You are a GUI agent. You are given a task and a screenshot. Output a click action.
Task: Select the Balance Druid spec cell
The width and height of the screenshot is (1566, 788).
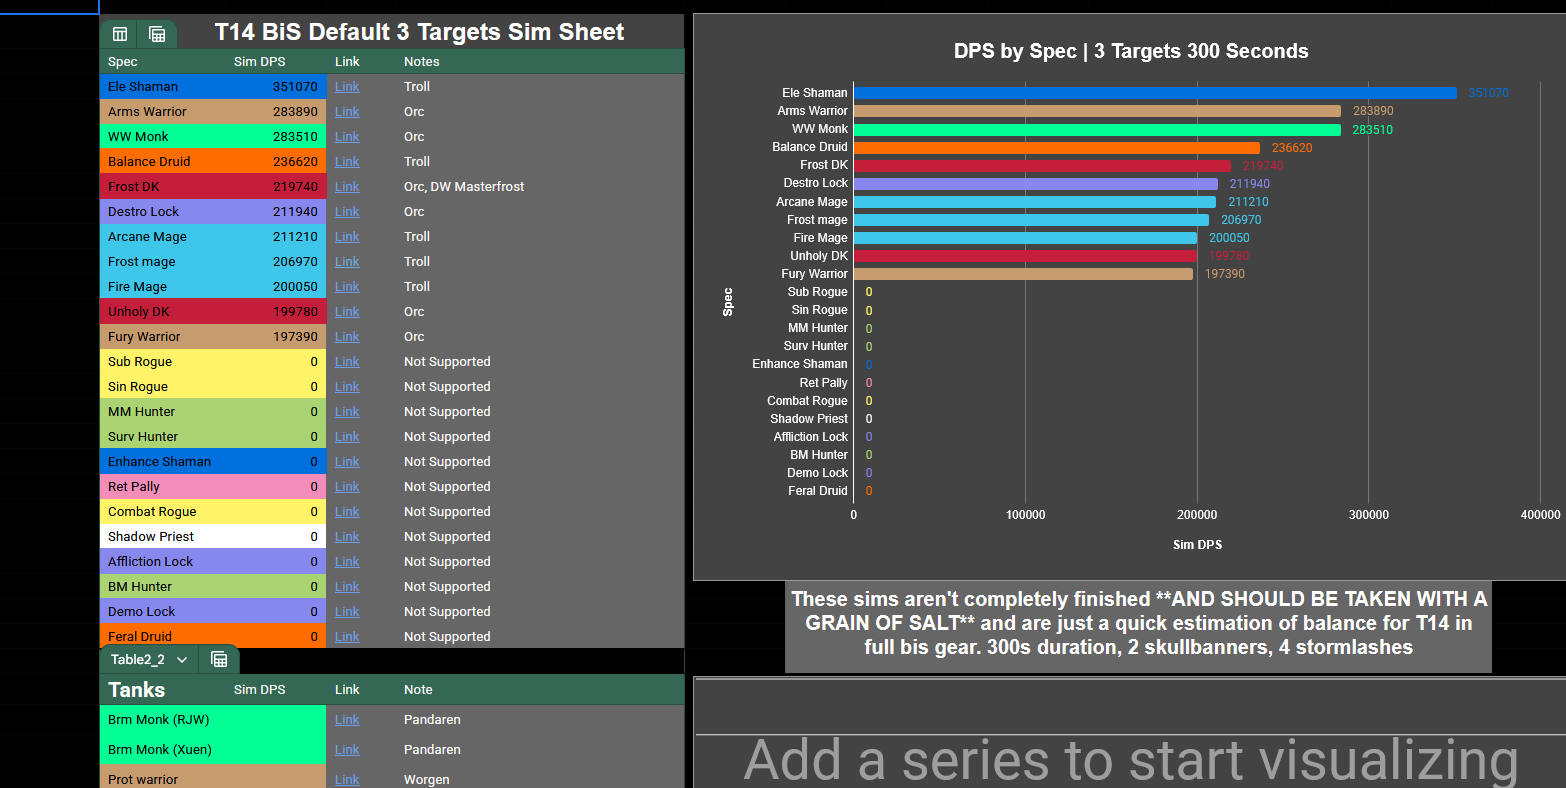pos(163,162)
